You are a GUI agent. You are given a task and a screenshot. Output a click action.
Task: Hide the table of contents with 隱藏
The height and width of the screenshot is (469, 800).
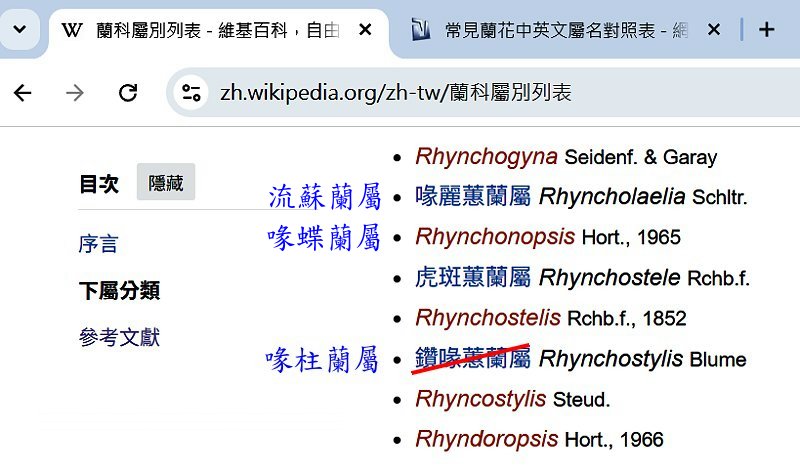166,183
